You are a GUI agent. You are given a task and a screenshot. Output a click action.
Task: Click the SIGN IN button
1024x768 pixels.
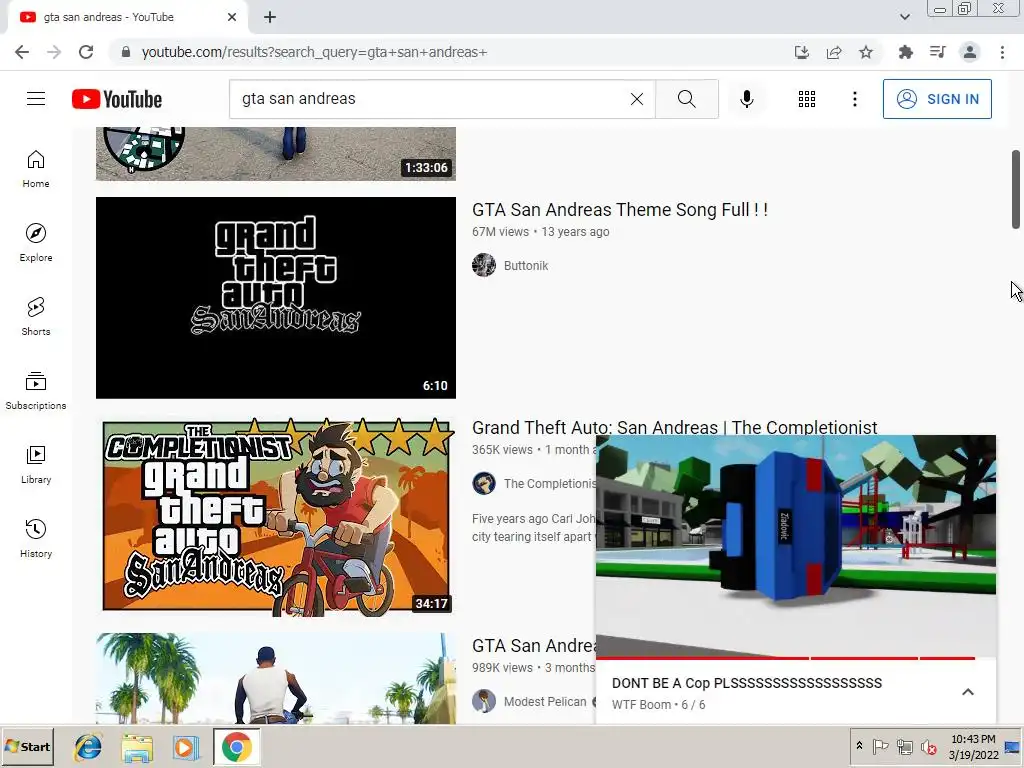point(936,99)
